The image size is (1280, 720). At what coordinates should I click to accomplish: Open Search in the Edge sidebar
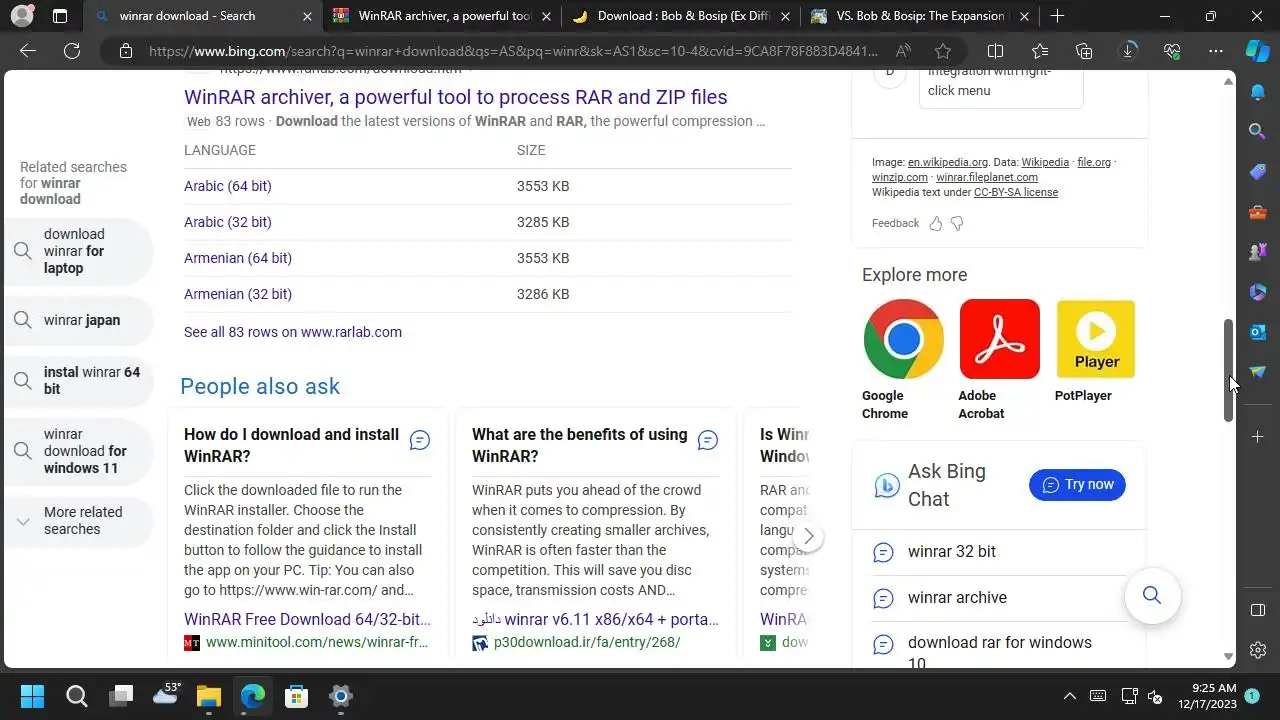pos(1258,131)
